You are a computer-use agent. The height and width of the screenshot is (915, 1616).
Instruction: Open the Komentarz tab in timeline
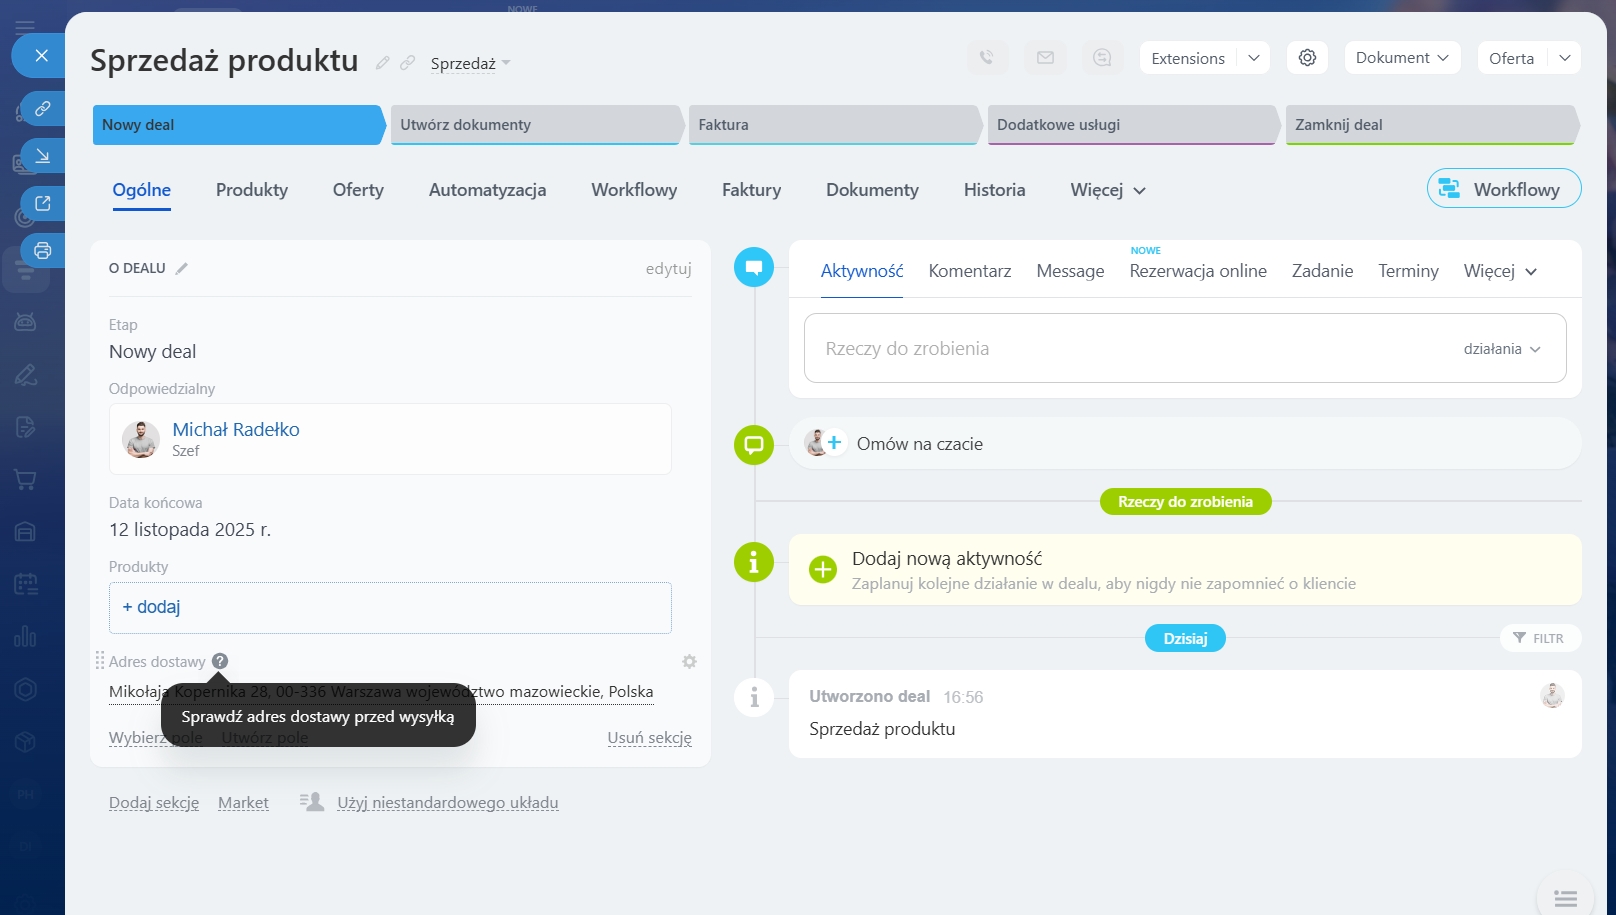pyautogui.click(x=969, y=271)
